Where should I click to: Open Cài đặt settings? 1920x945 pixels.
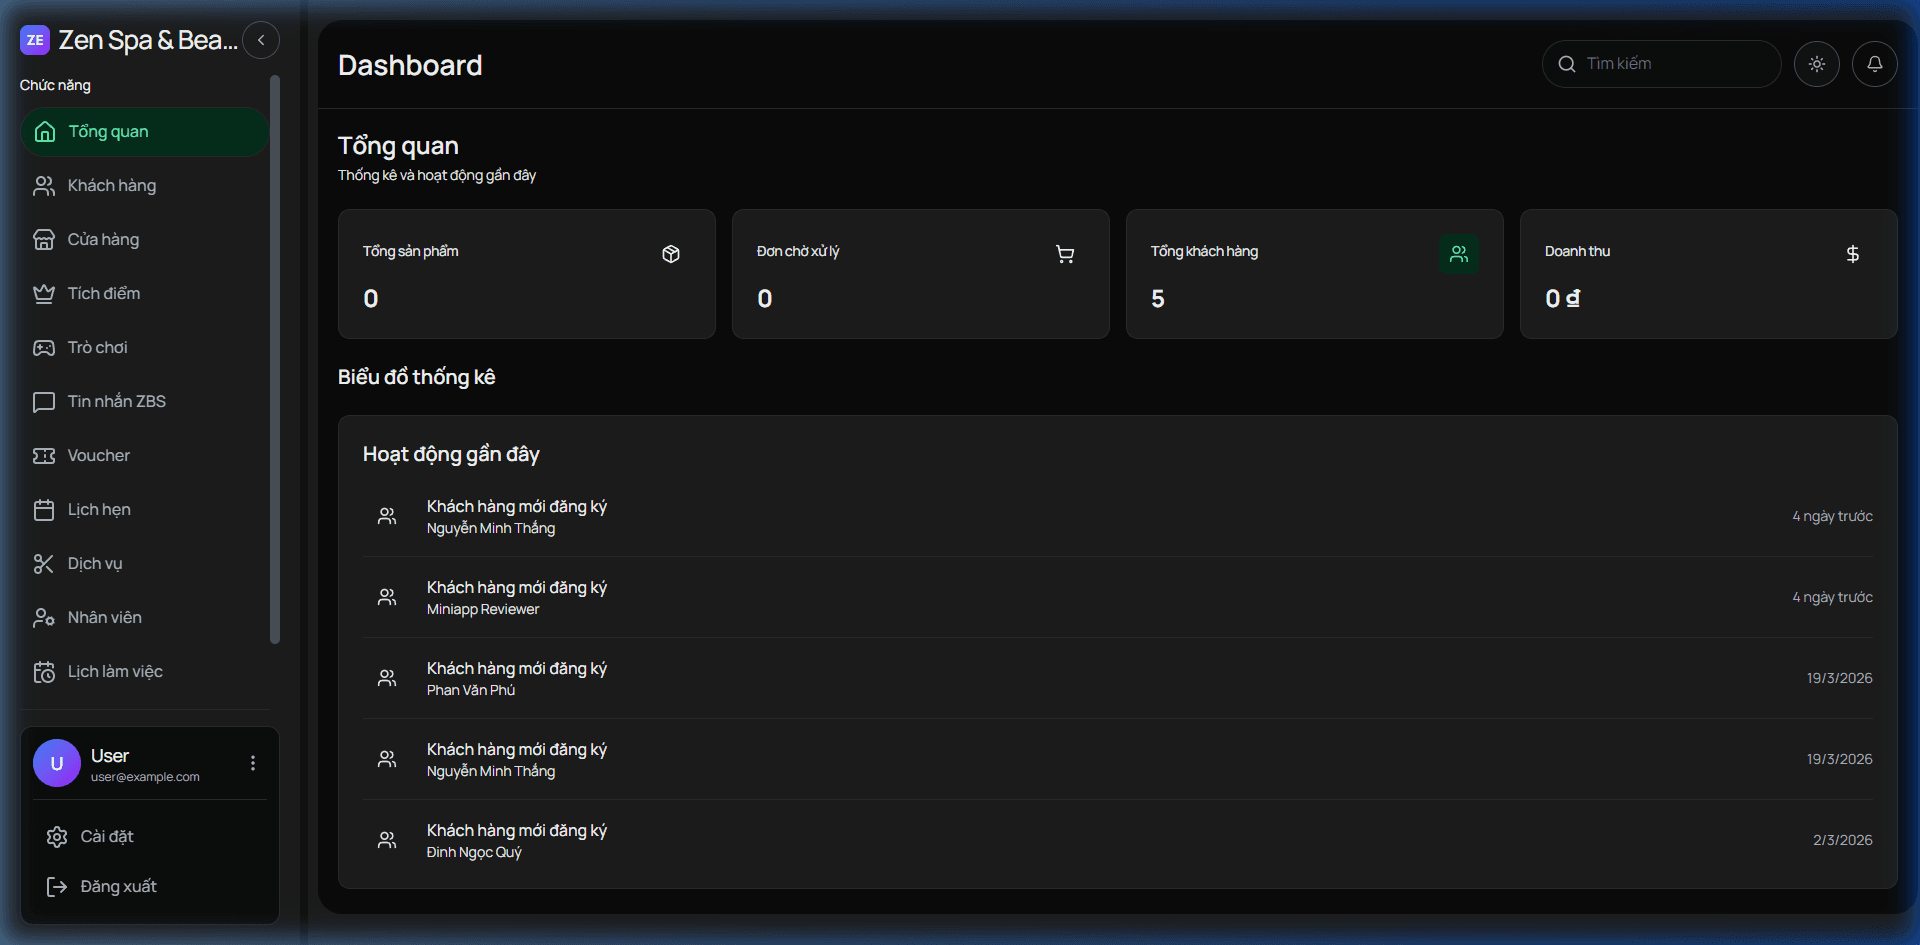click(107, 836)
